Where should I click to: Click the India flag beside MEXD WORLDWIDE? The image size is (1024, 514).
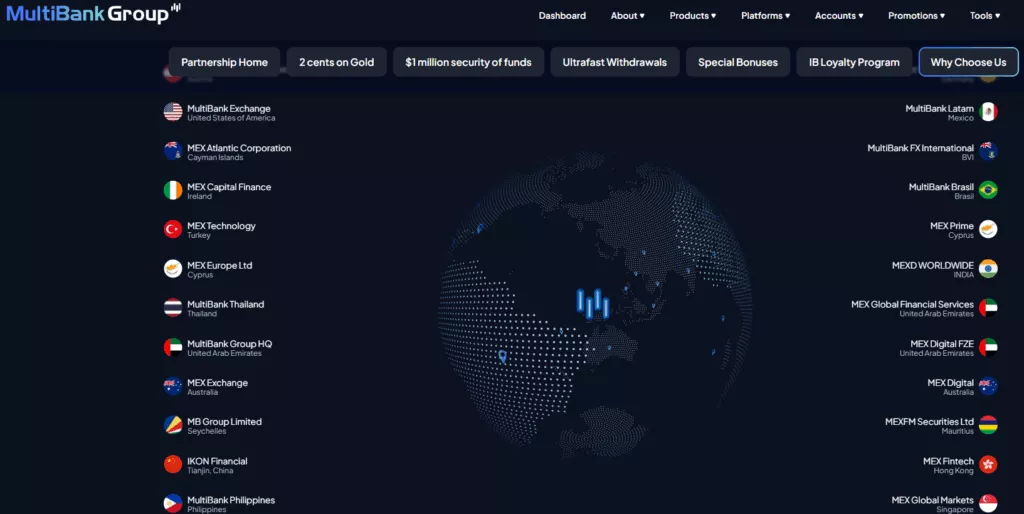pos(988,268)
